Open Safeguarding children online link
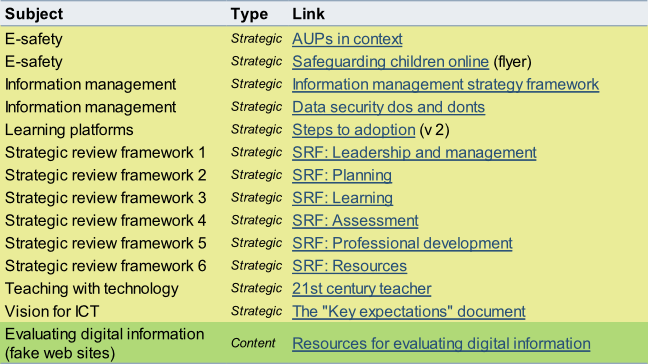The width and height of the screenshot is (648, 364). (391, 62)
